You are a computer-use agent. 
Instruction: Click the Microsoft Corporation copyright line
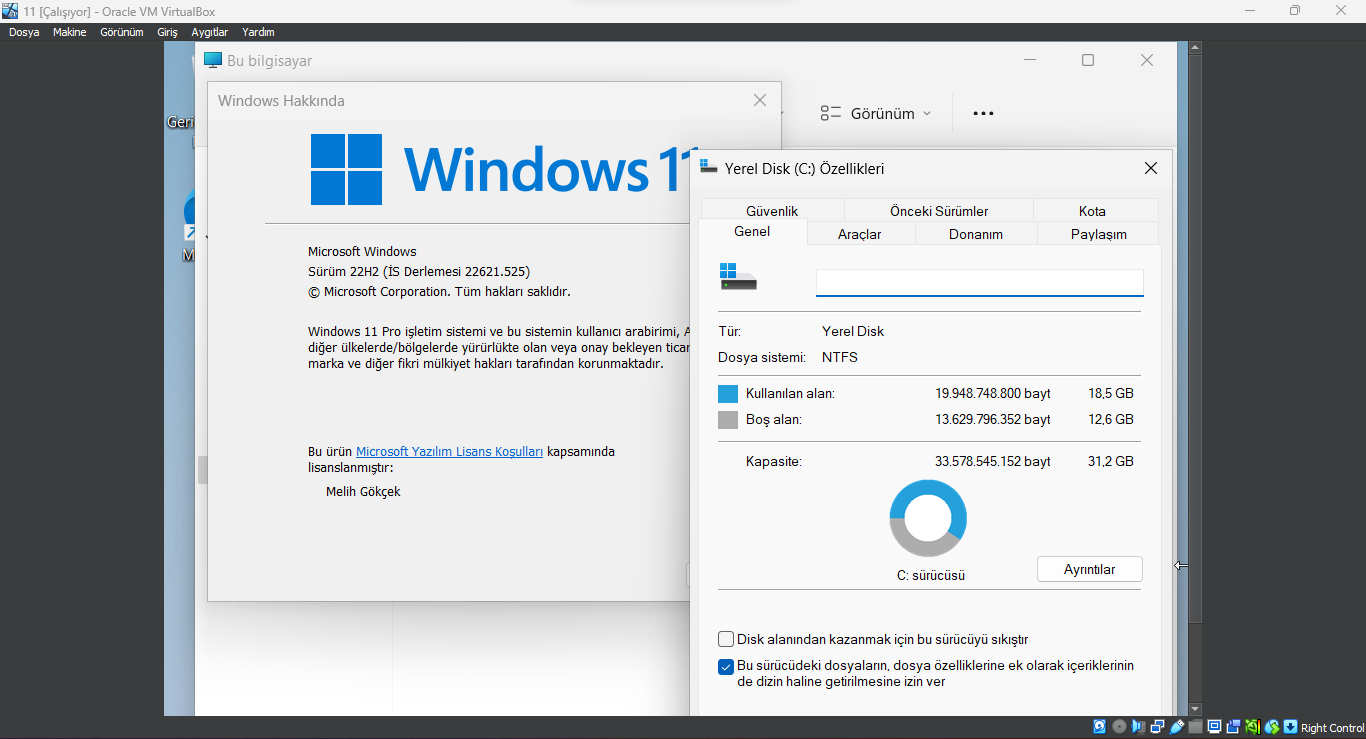coord(439,292)
